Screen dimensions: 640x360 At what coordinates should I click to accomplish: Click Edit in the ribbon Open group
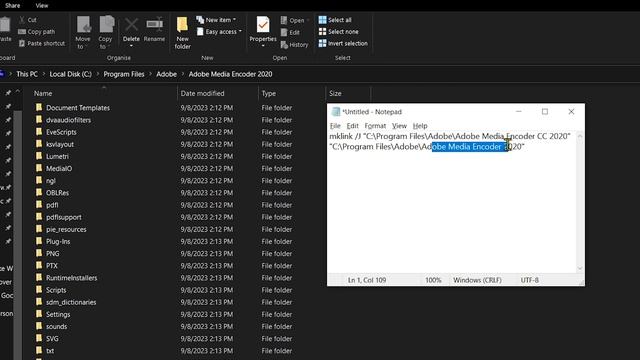click(x=290, y=32)
